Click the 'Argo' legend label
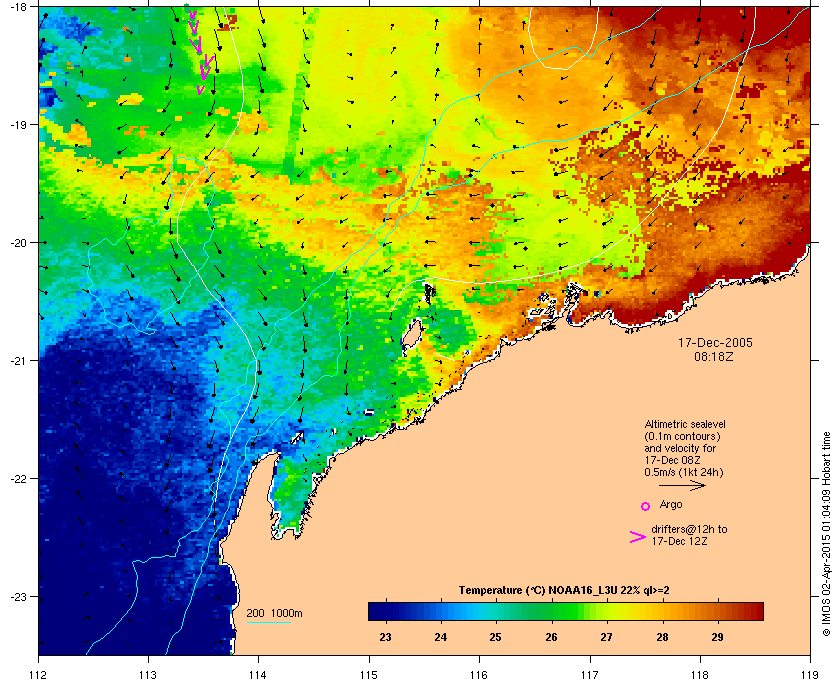840x680 pixels. [671, 504]
